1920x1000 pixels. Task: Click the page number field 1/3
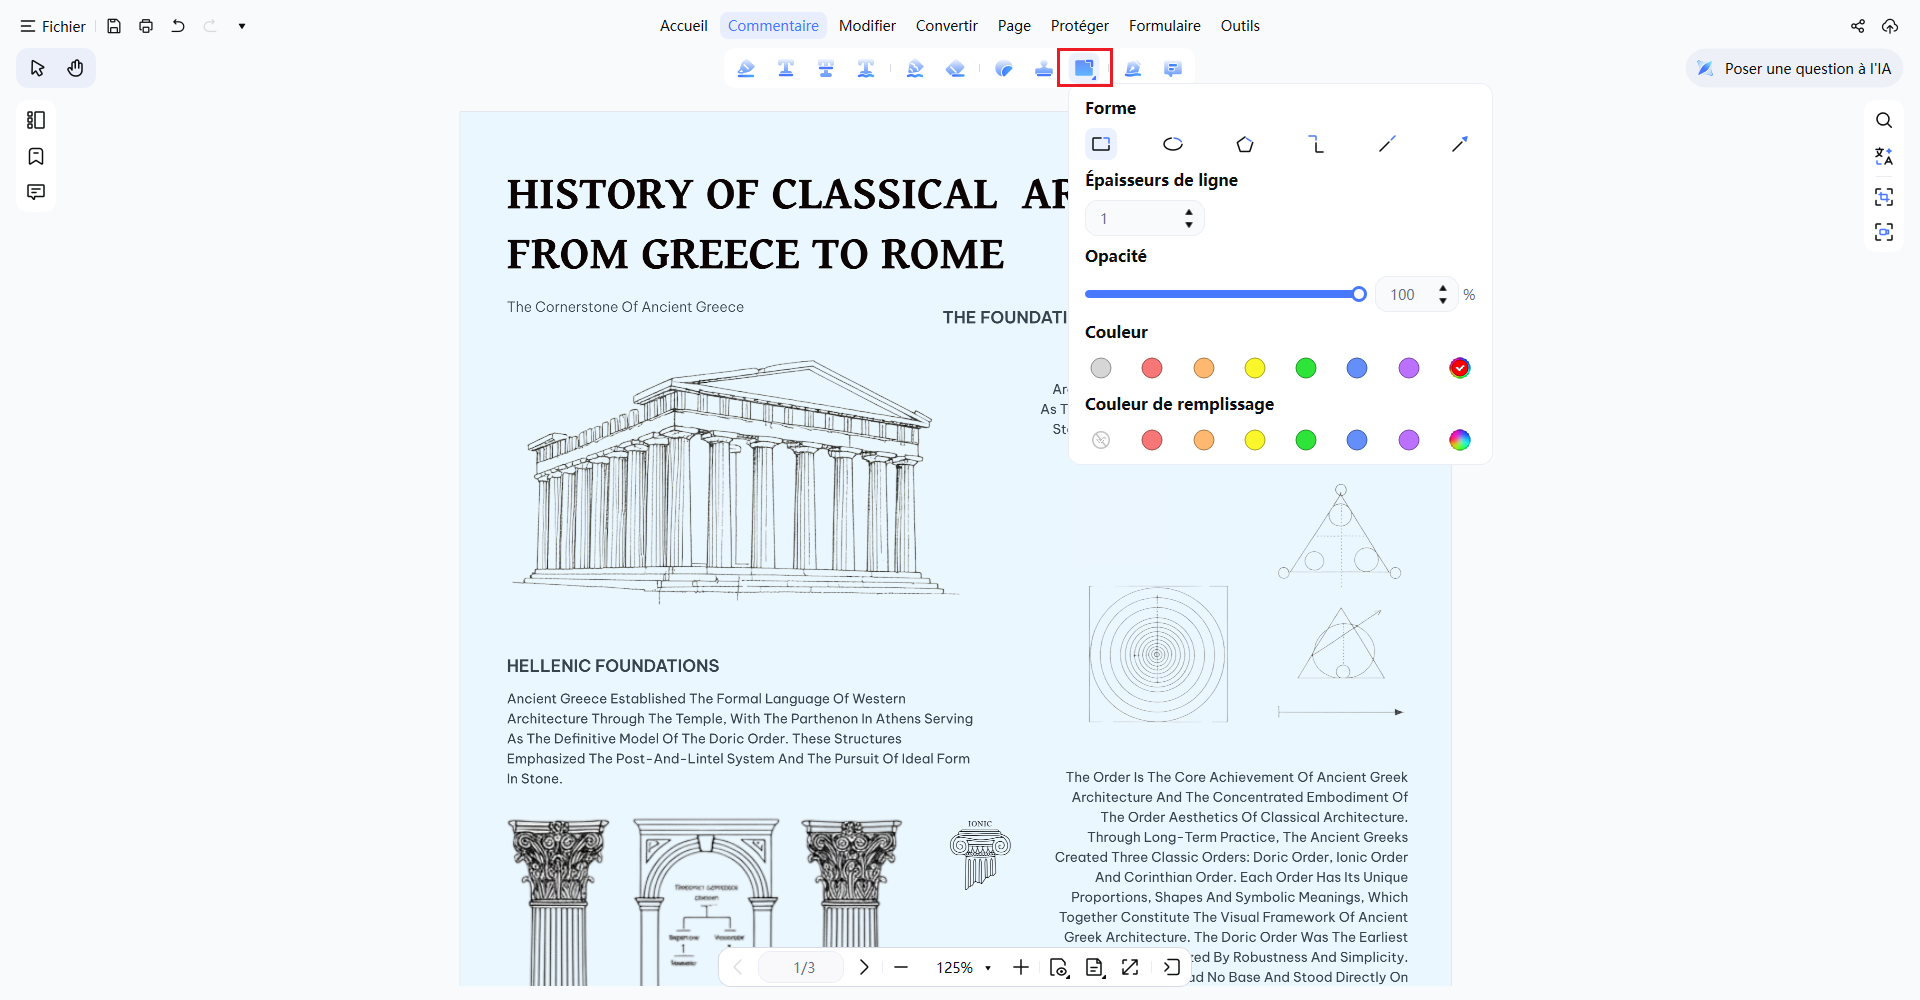(x=803, y=968)
